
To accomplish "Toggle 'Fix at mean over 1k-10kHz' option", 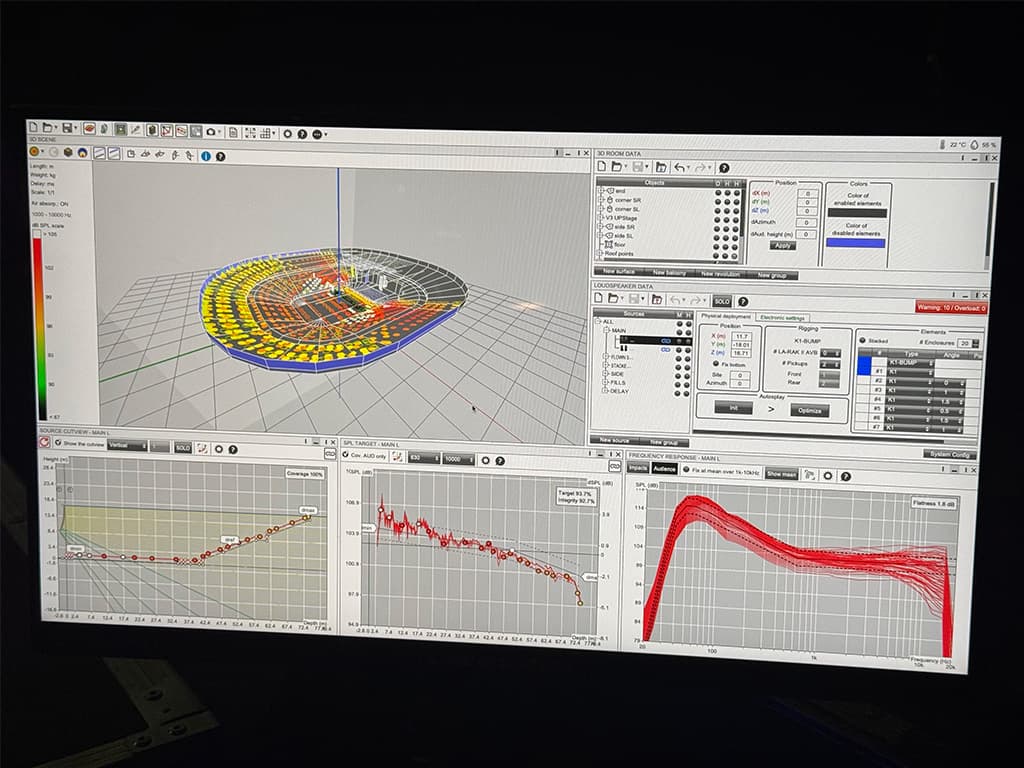I will pyautogui.click(x=686, y=470).
